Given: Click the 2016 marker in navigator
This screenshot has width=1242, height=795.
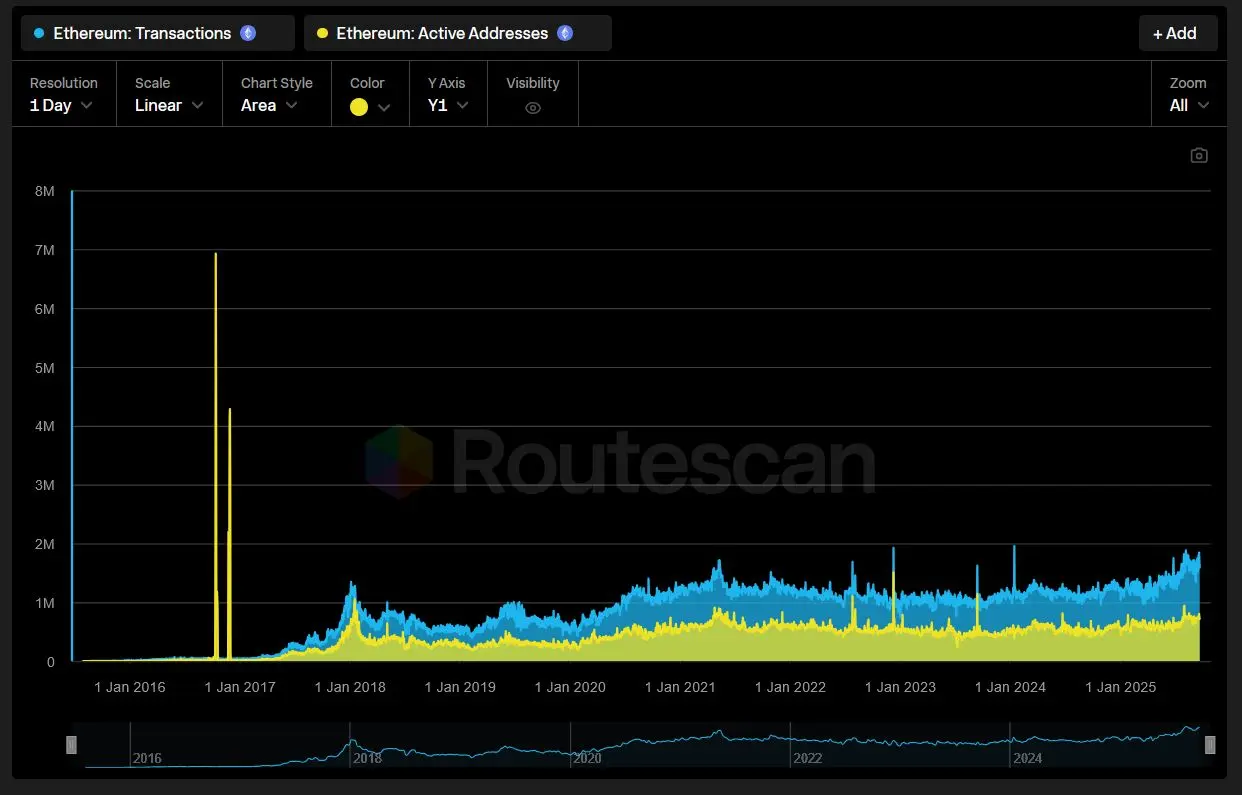Looking at the screenshot, I should [146, 758].
